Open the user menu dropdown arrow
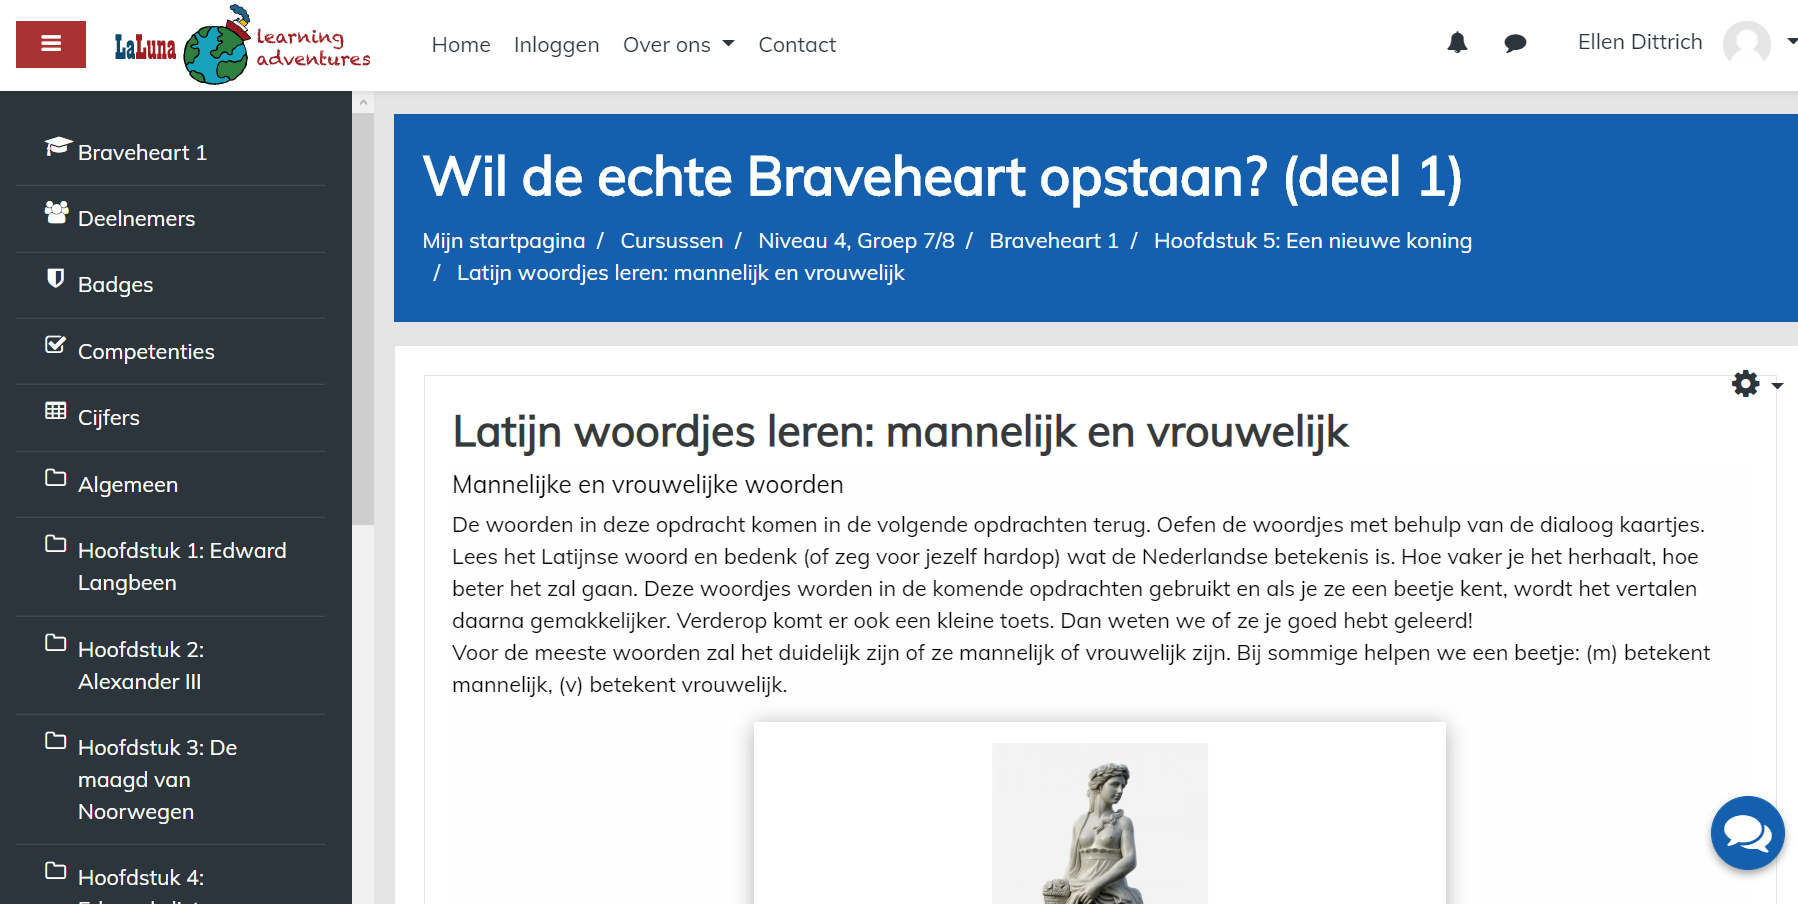1798x904 pixels. [1792, 42]
